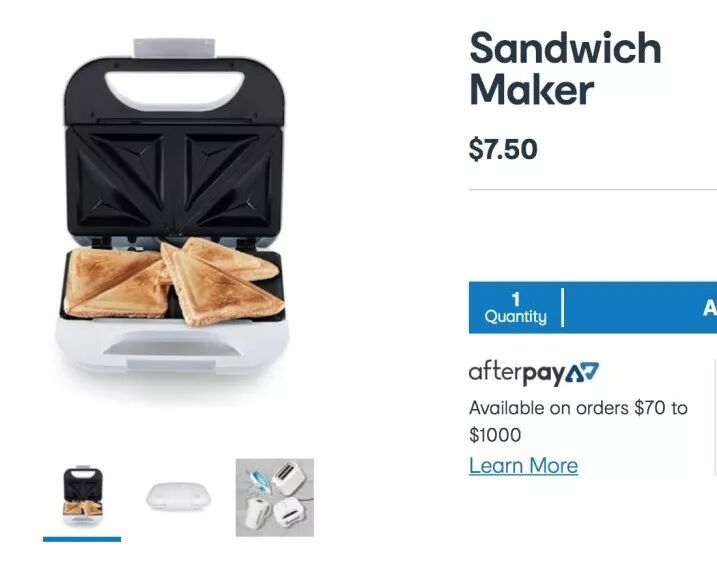This screenshot has height=573, width=717.
Task: Click the Afterpay availability text
Action: tap(578, 421)
